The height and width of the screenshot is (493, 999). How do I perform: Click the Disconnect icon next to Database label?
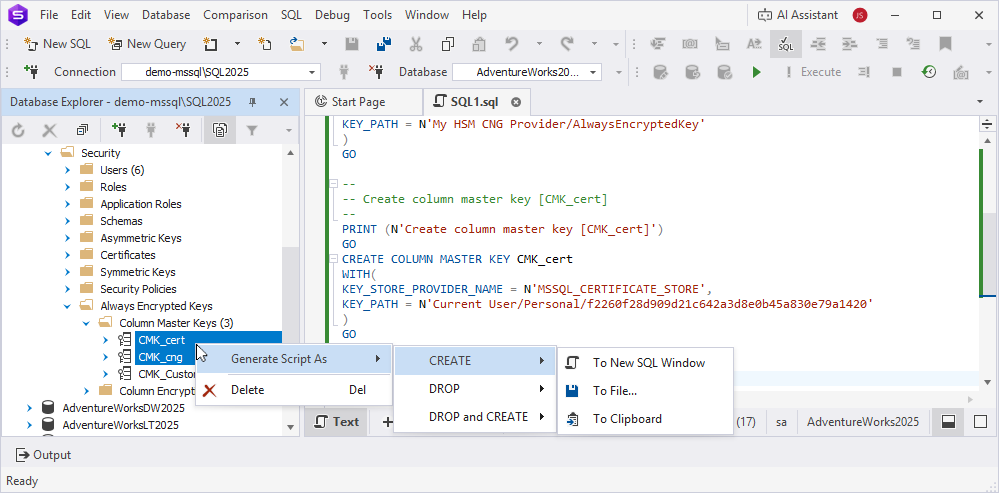pos(377,72)
